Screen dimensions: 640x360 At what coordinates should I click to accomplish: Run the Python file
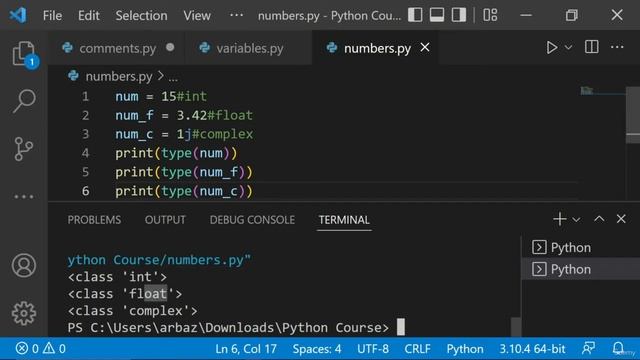[x=551, y=48]
